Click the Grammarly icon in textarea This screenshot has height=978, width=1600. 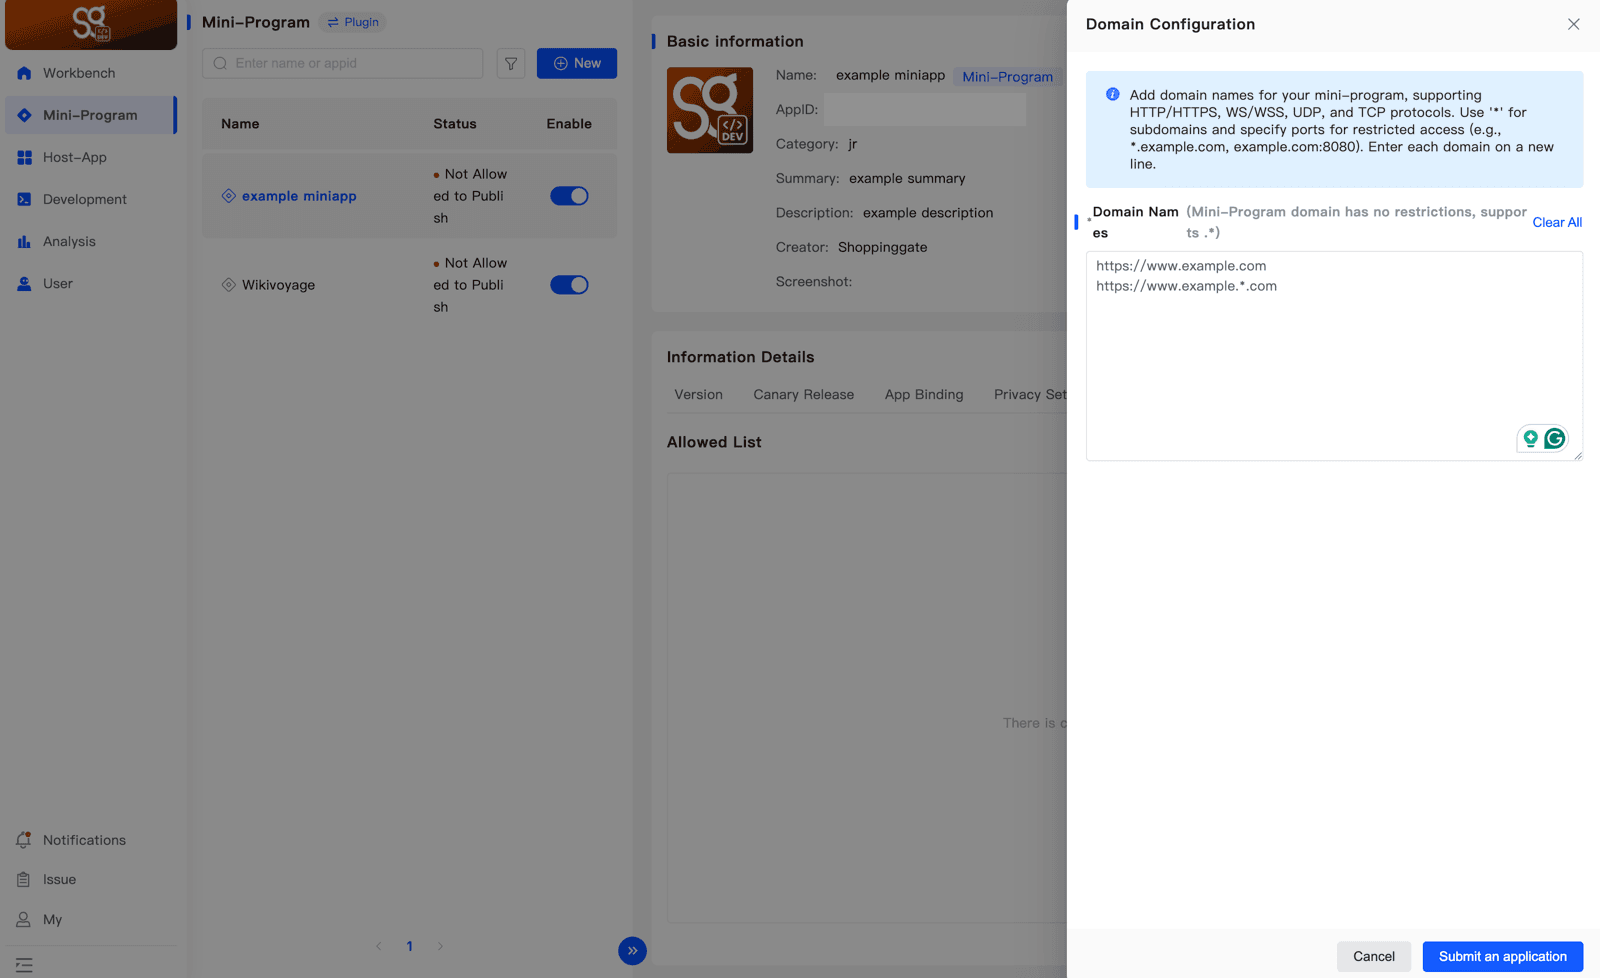coord(1554,438)
